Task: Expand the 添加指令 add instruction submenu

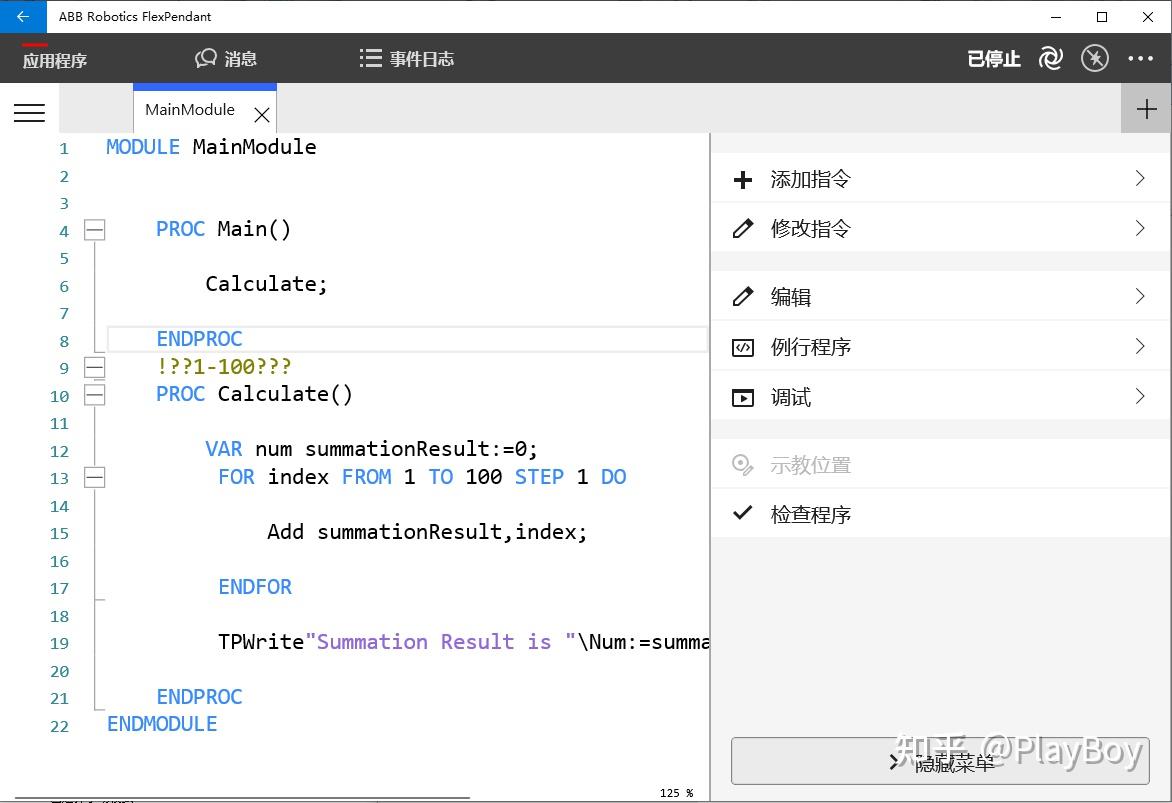Action: coord(940,180)
